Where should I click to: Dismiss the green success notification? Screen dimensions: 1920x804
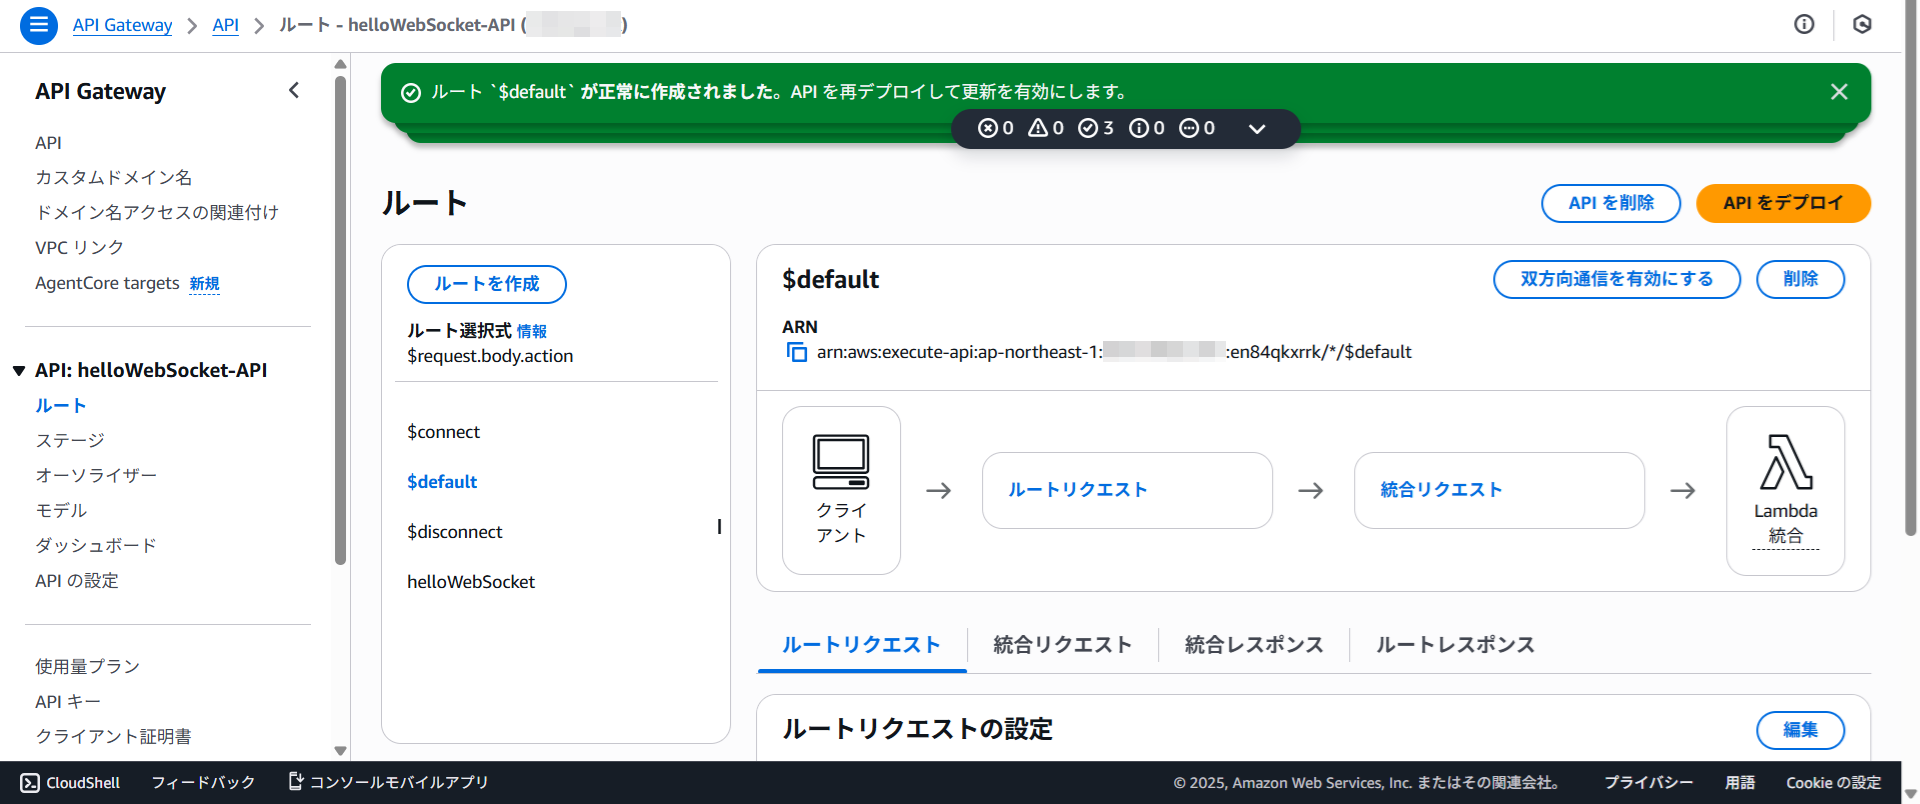coord(1838,92)
